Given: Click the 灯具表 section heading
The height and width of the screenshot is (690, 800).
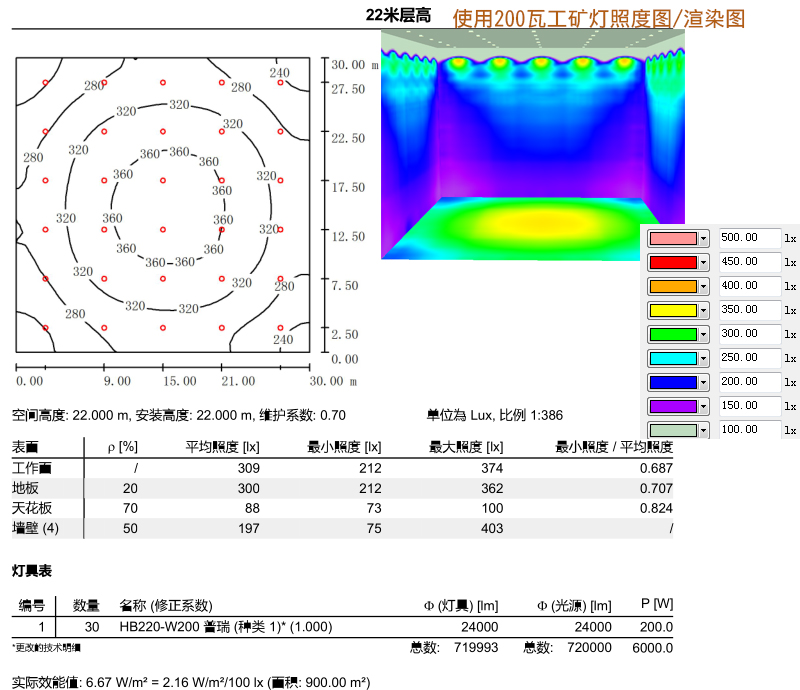Looking at the screenshot, I should (32, 571).
